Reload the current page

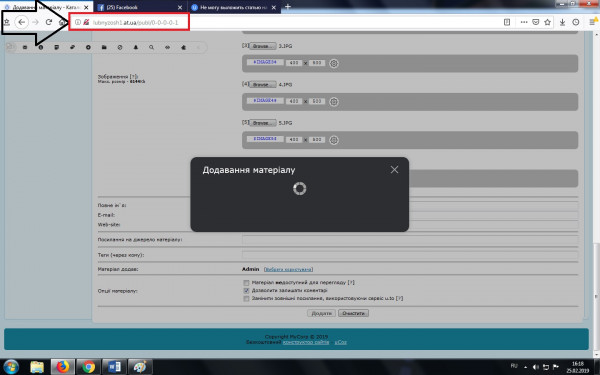[49, 22]
